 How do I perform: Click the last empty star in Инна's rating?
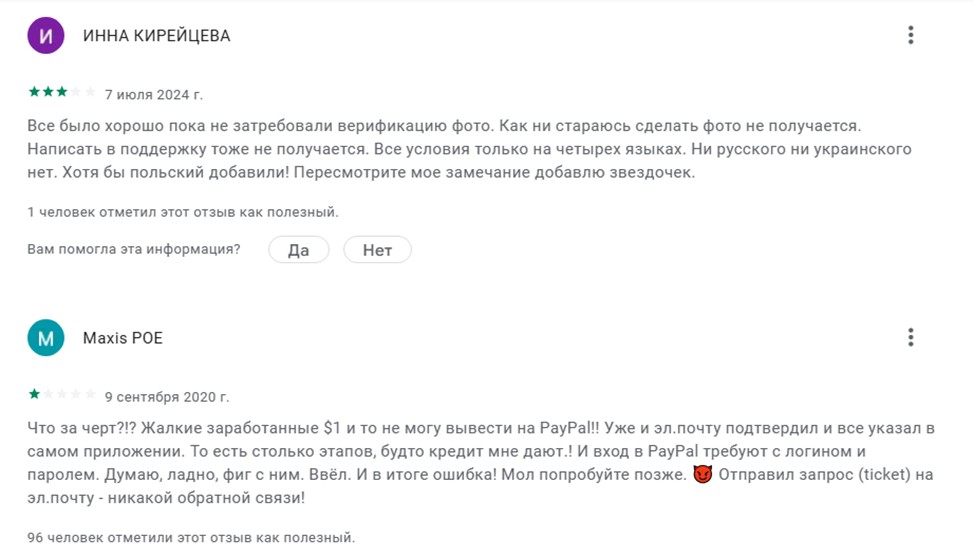[x=90, y=93]
